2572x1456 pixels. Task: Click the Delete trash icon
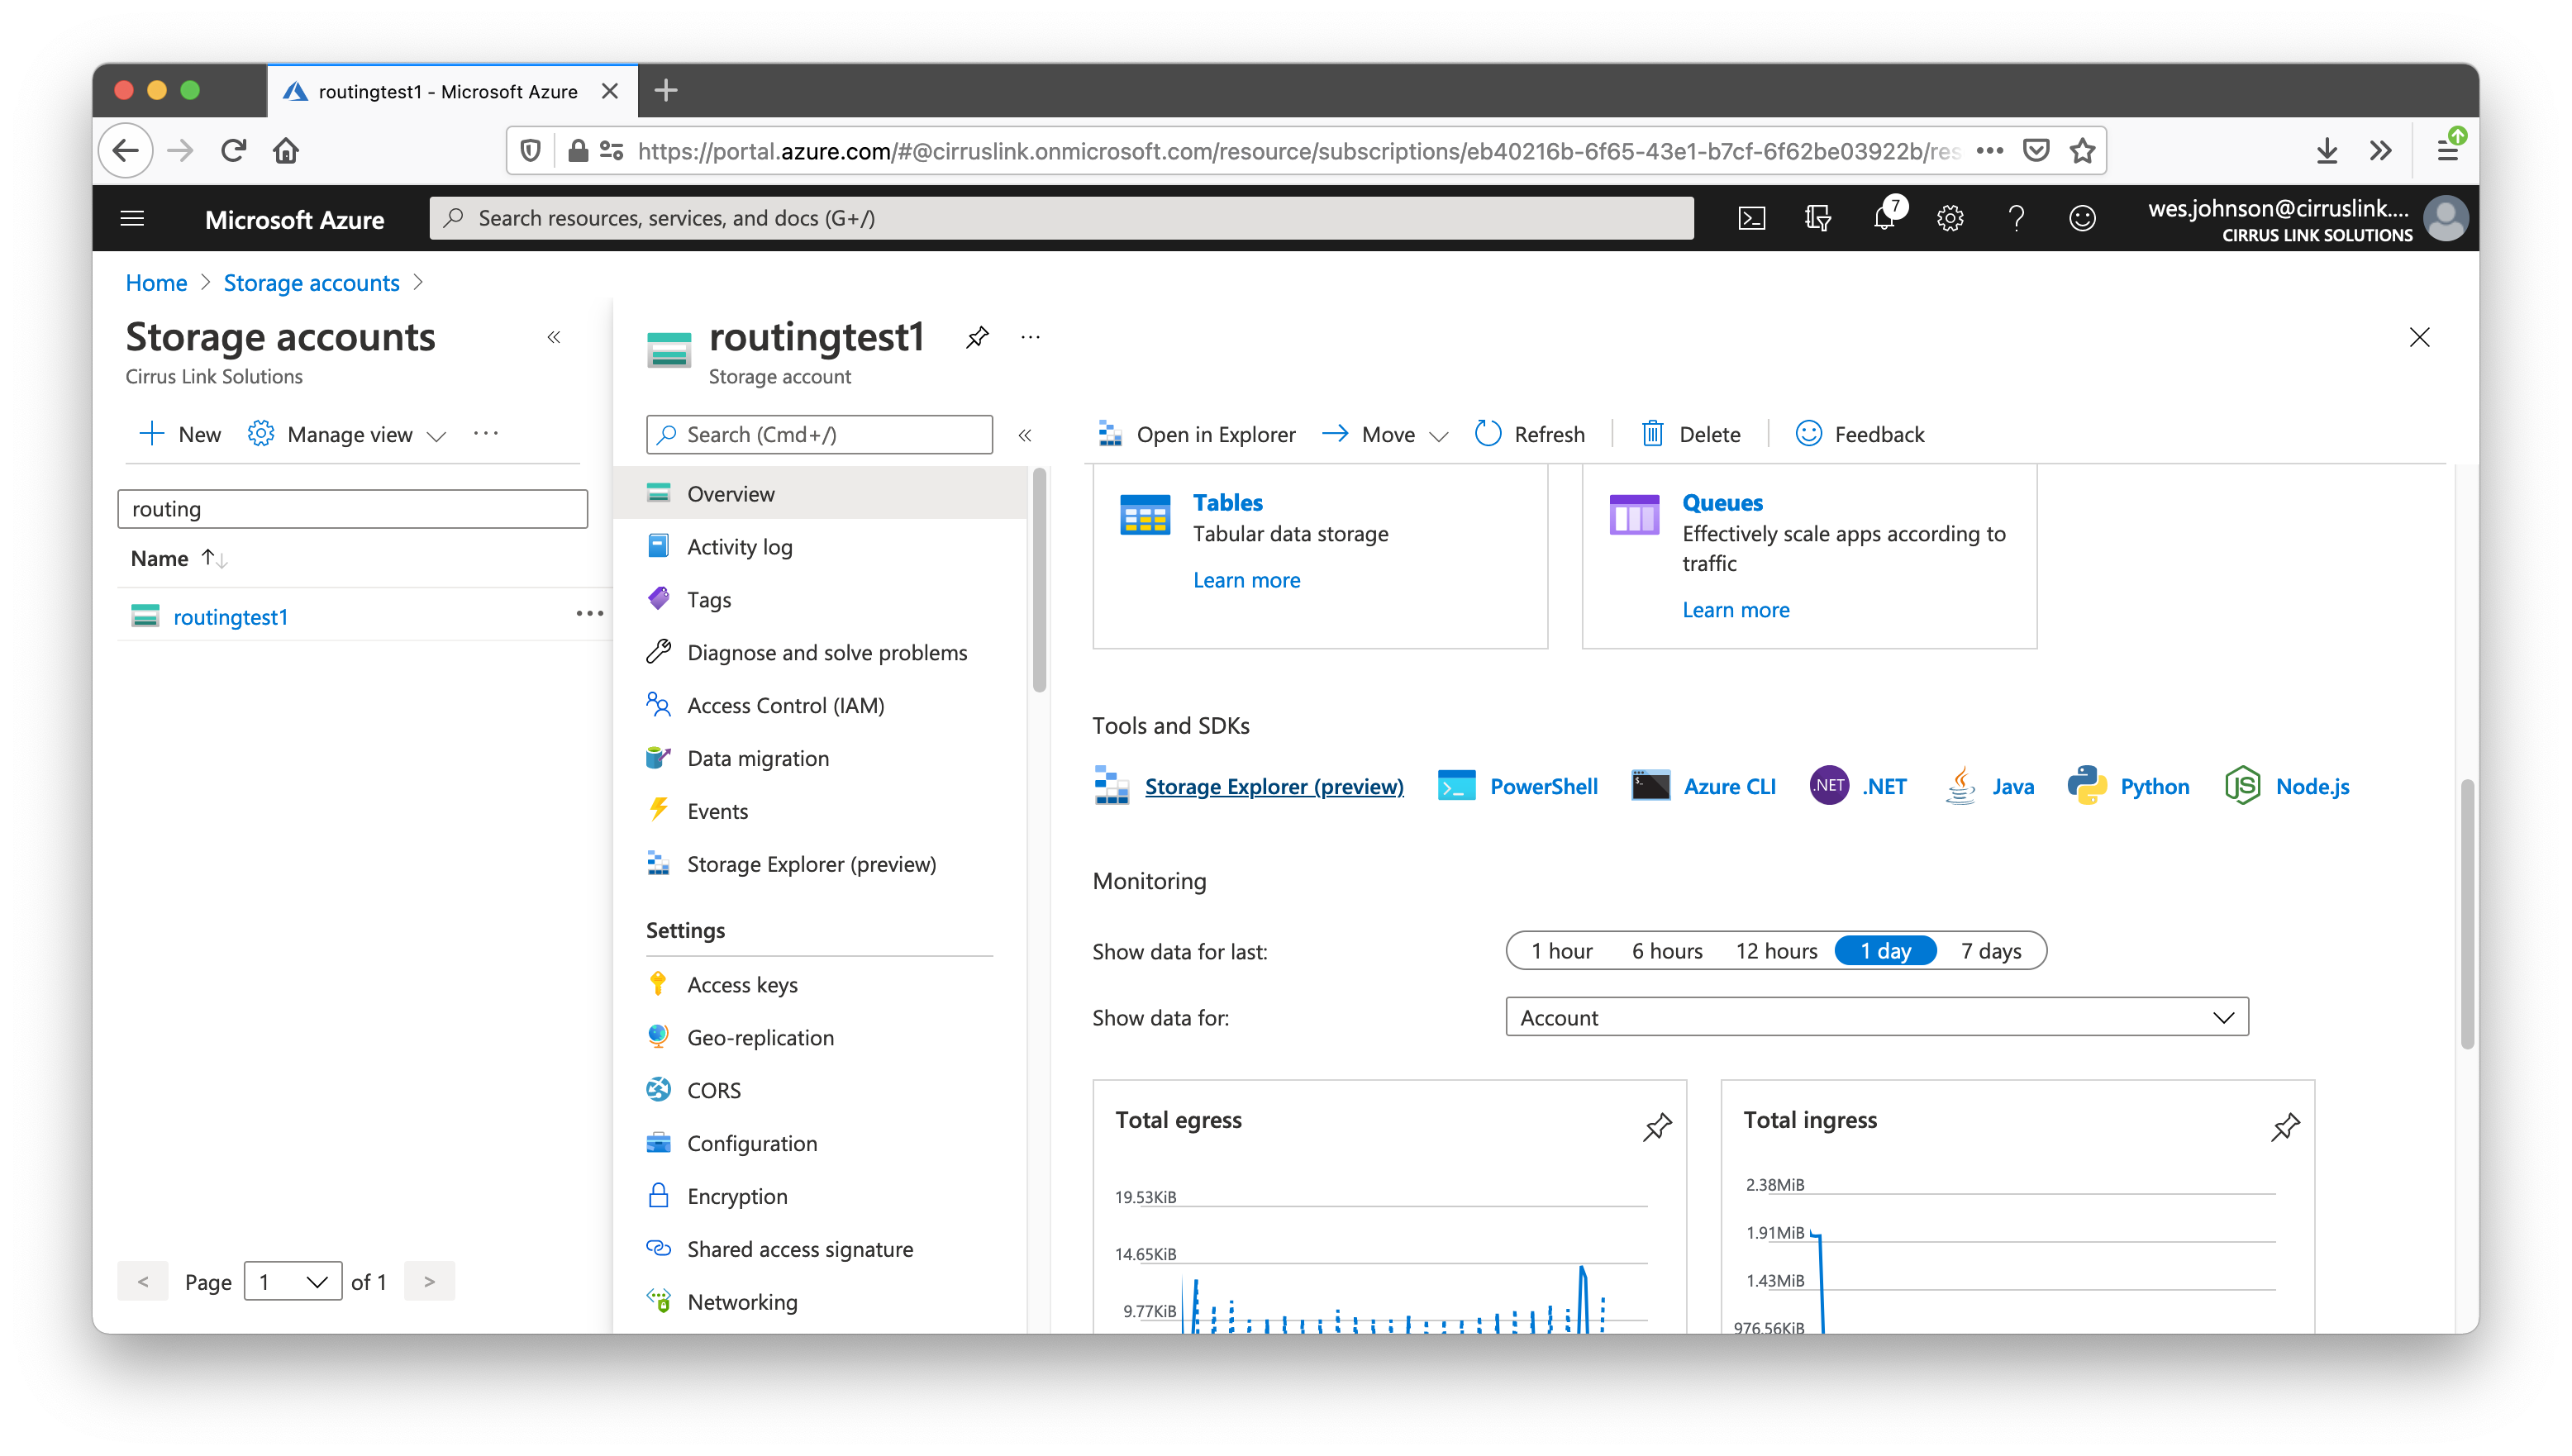click(1652, 434)
